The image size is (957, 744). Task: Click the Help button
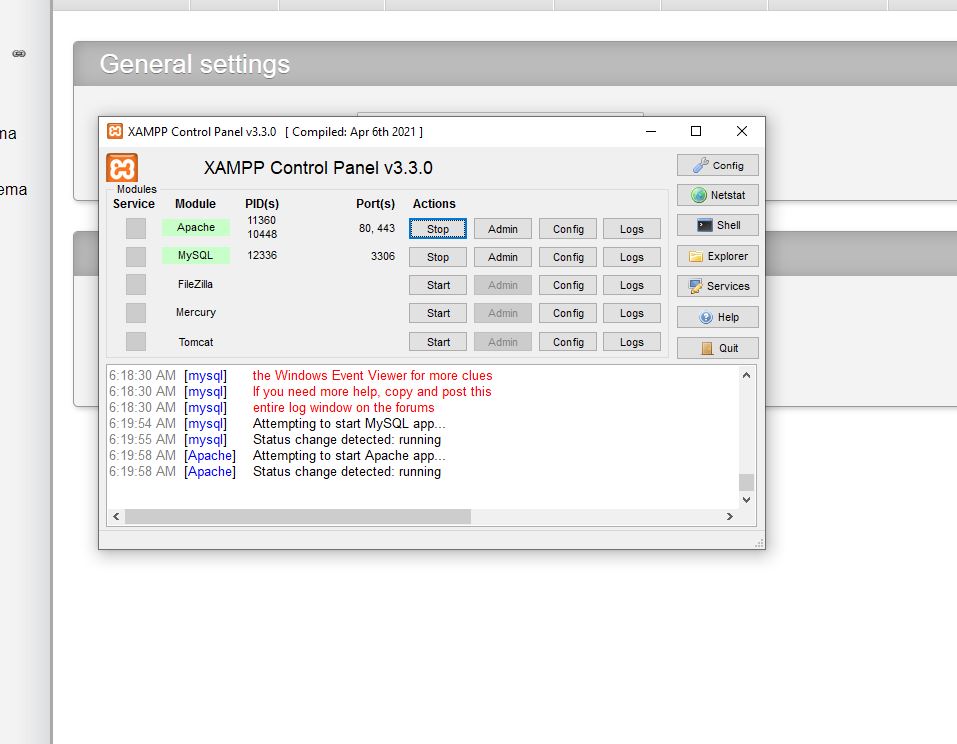pos(717,317)
